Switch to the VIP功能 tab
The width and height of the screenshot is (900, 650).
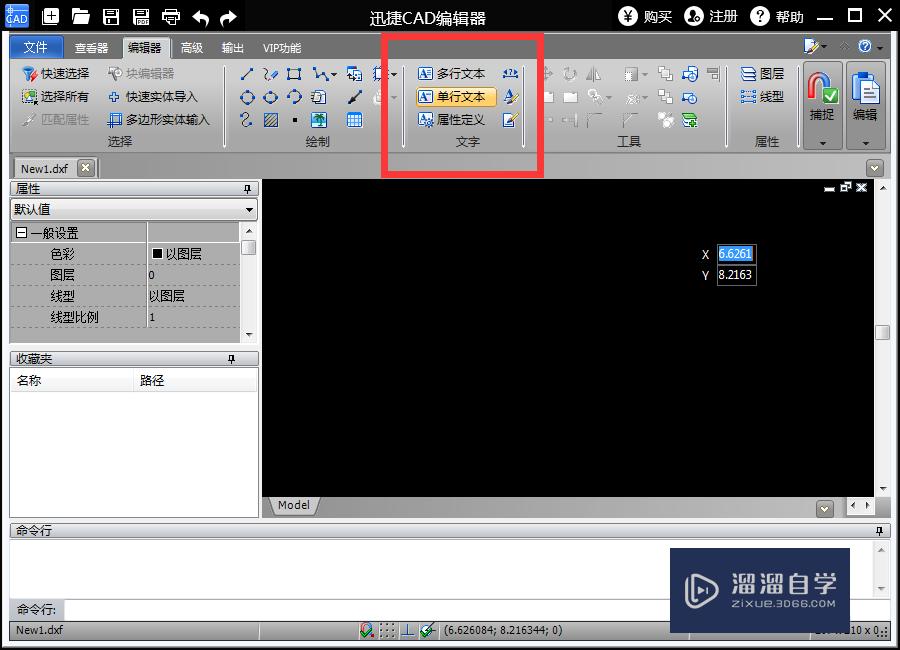pyautogui.click(x=282, y=48)
